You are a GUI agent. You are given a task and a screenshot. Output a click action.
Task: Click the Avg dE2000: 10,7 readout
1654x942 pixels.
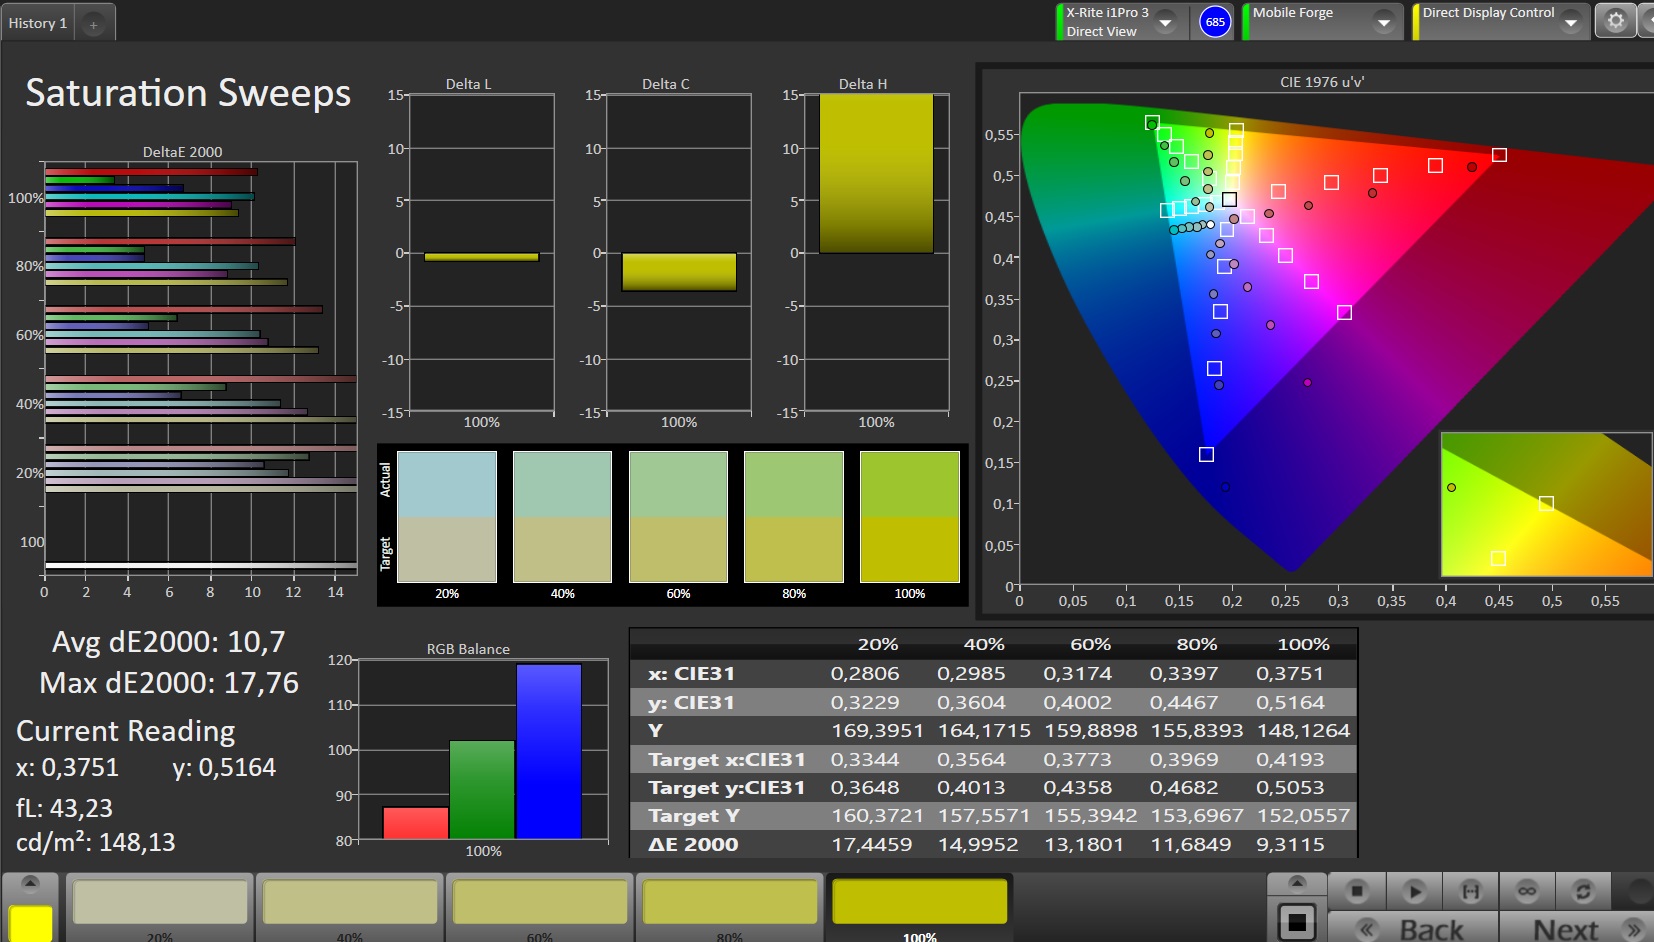pyautogui.click(x=169, y=642)
